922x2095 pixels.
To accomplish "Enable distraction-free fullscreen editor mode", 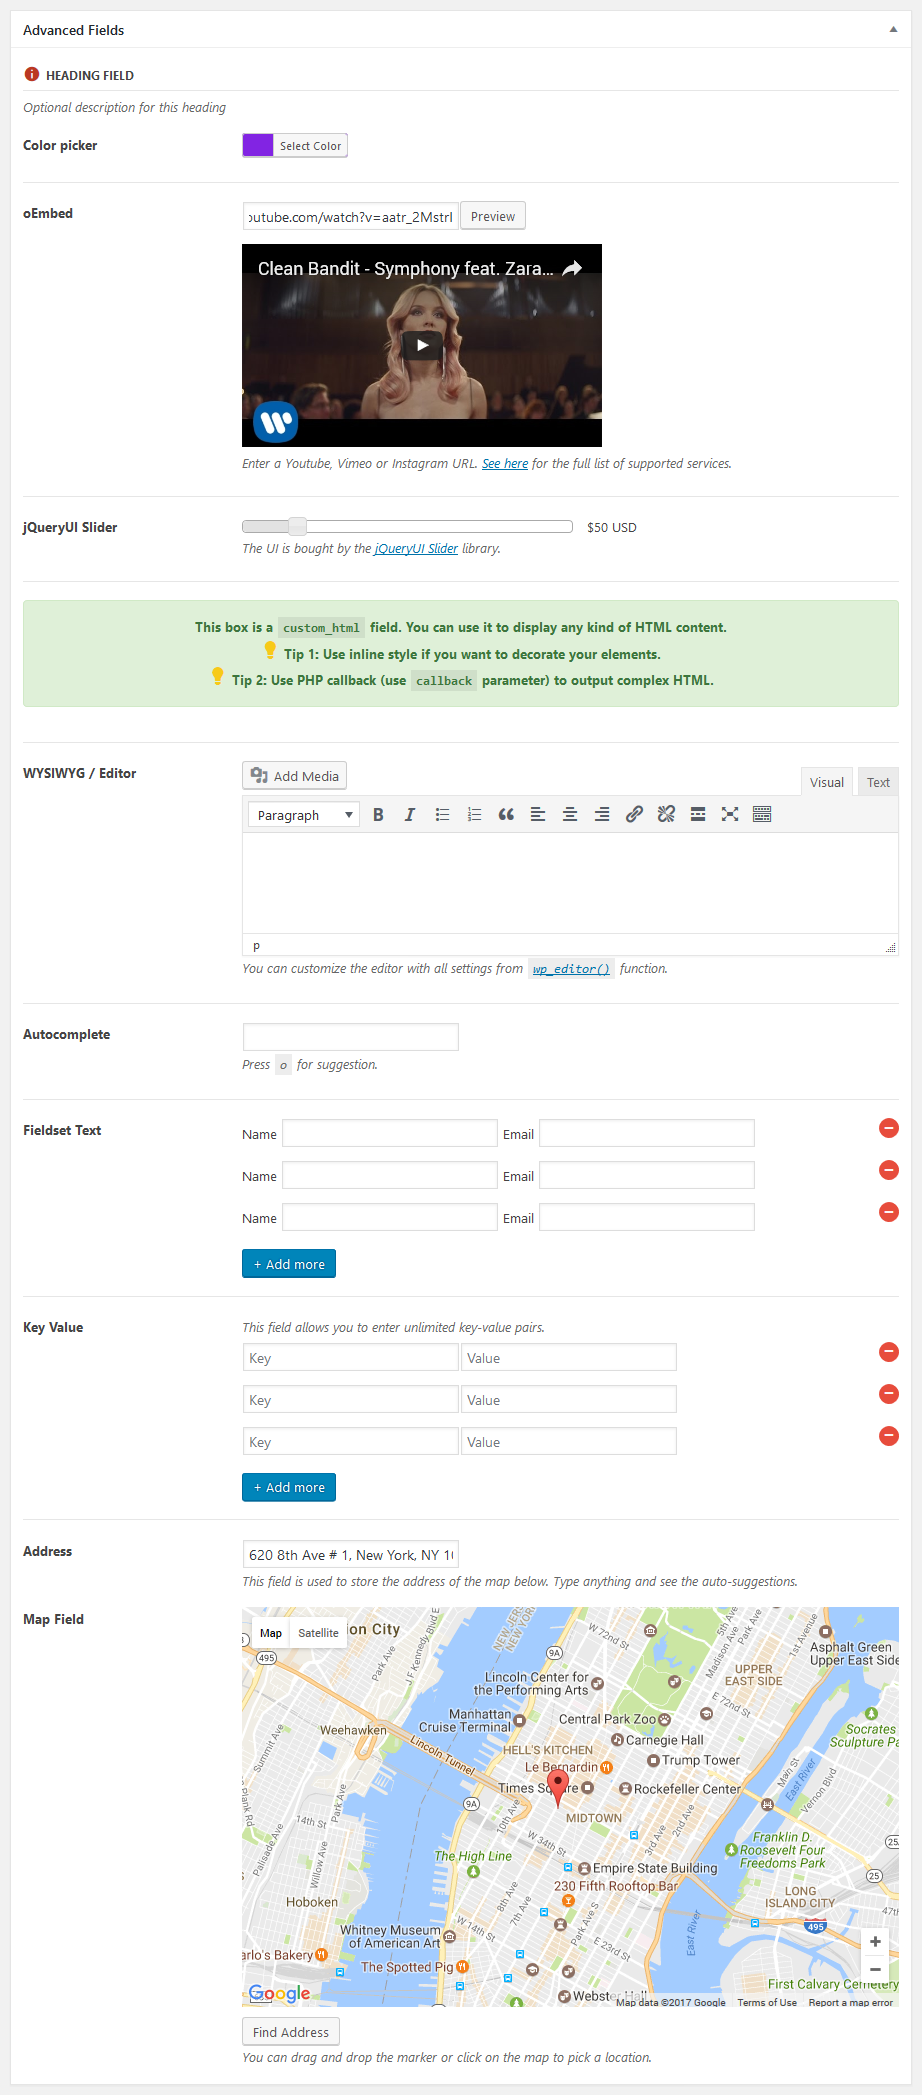I will pyautogui.click(x=730, y=815).
